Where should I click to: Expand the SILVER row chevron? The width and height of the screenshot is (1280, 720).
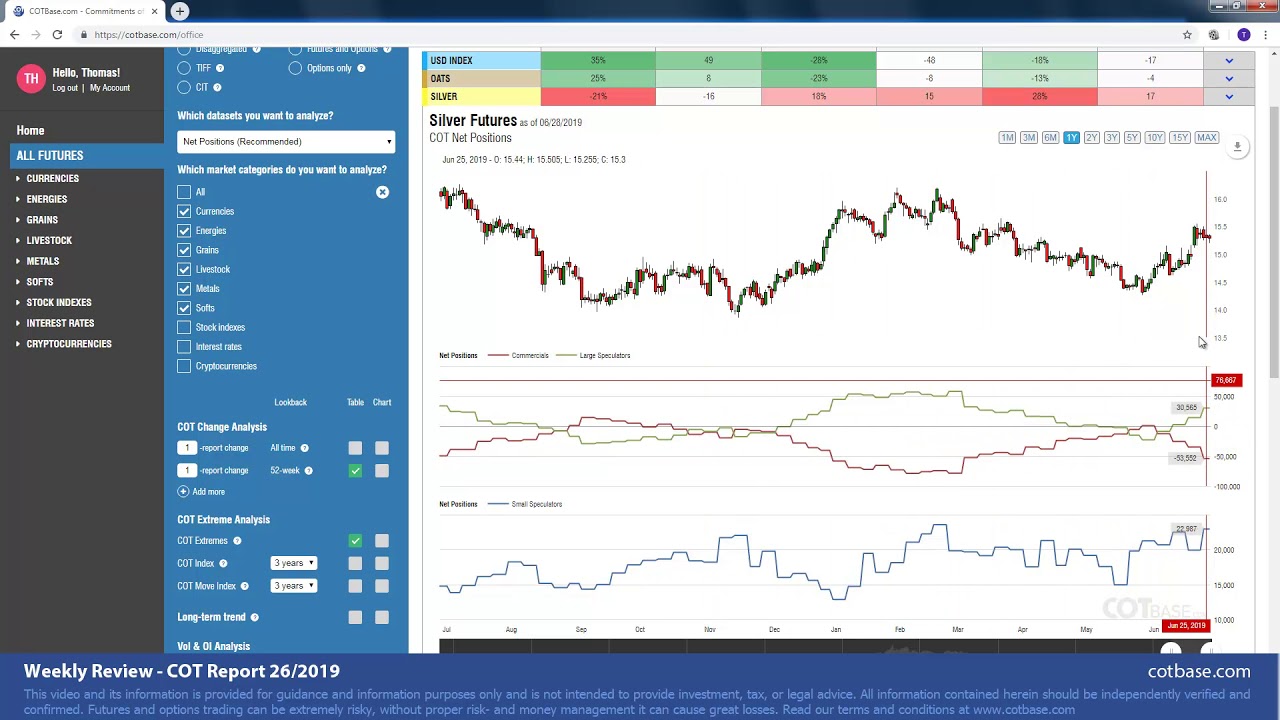click(x=1229, y=97)
